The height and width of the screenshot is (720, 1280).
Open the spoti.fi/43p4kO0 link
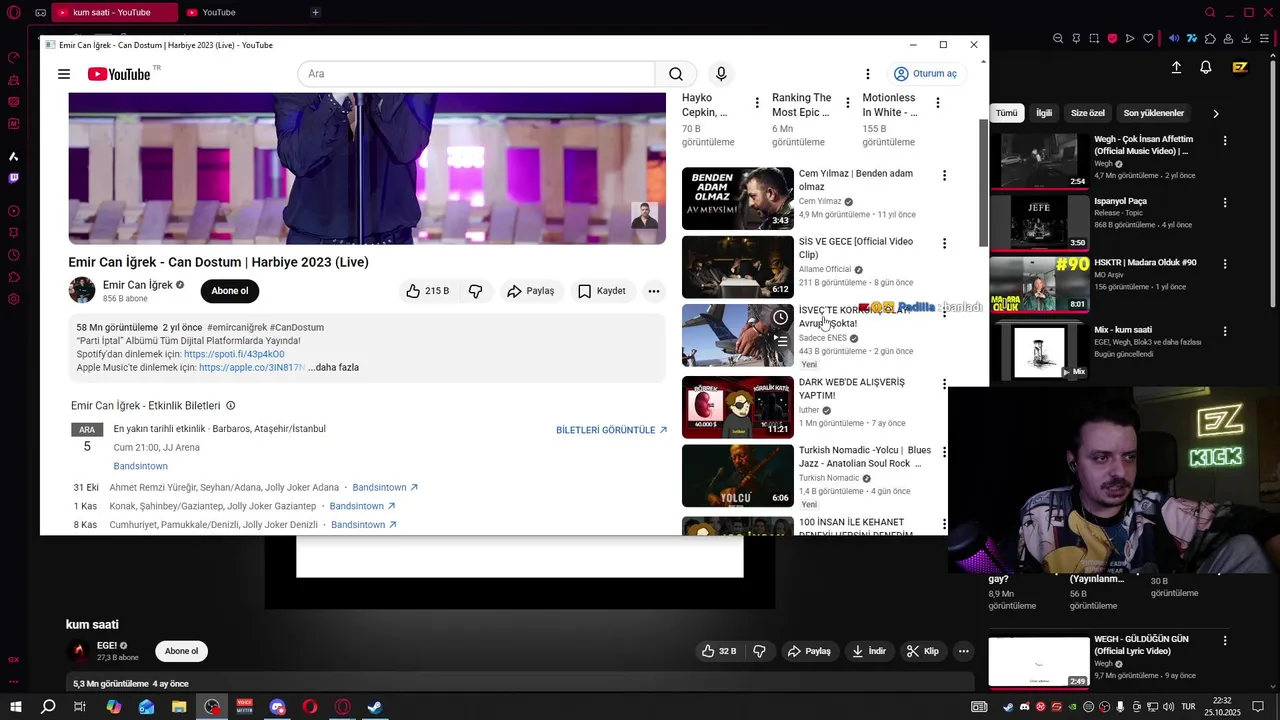click(x=234, y=354)
